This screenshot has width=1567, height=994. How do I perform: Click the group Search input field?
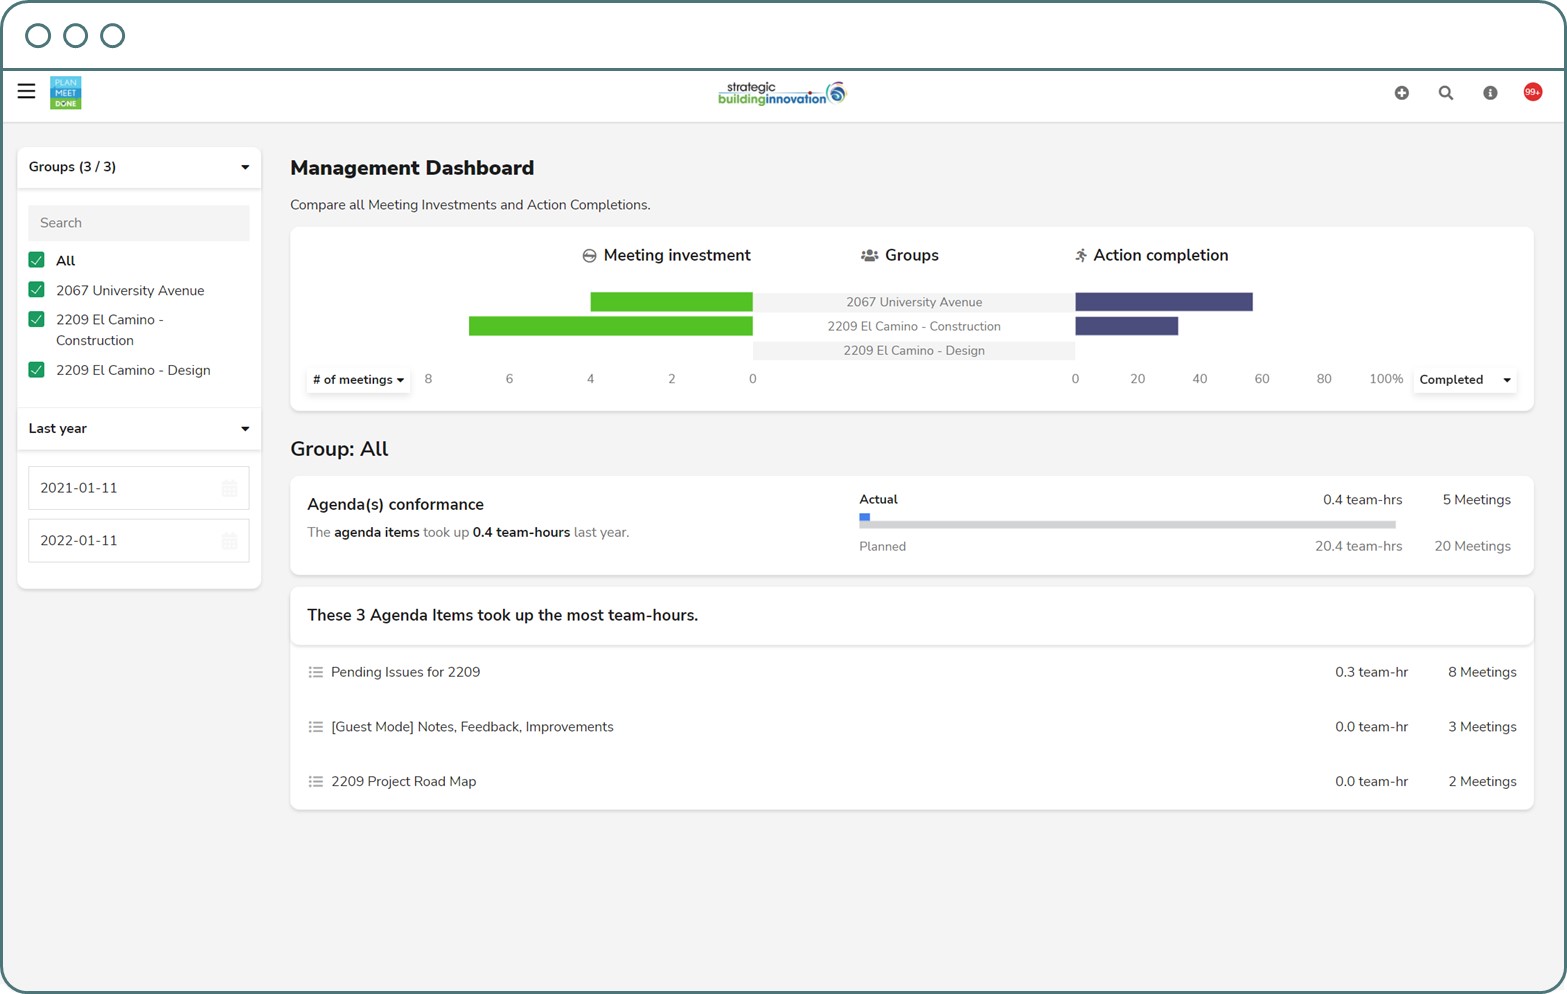[x=139, y=223]
